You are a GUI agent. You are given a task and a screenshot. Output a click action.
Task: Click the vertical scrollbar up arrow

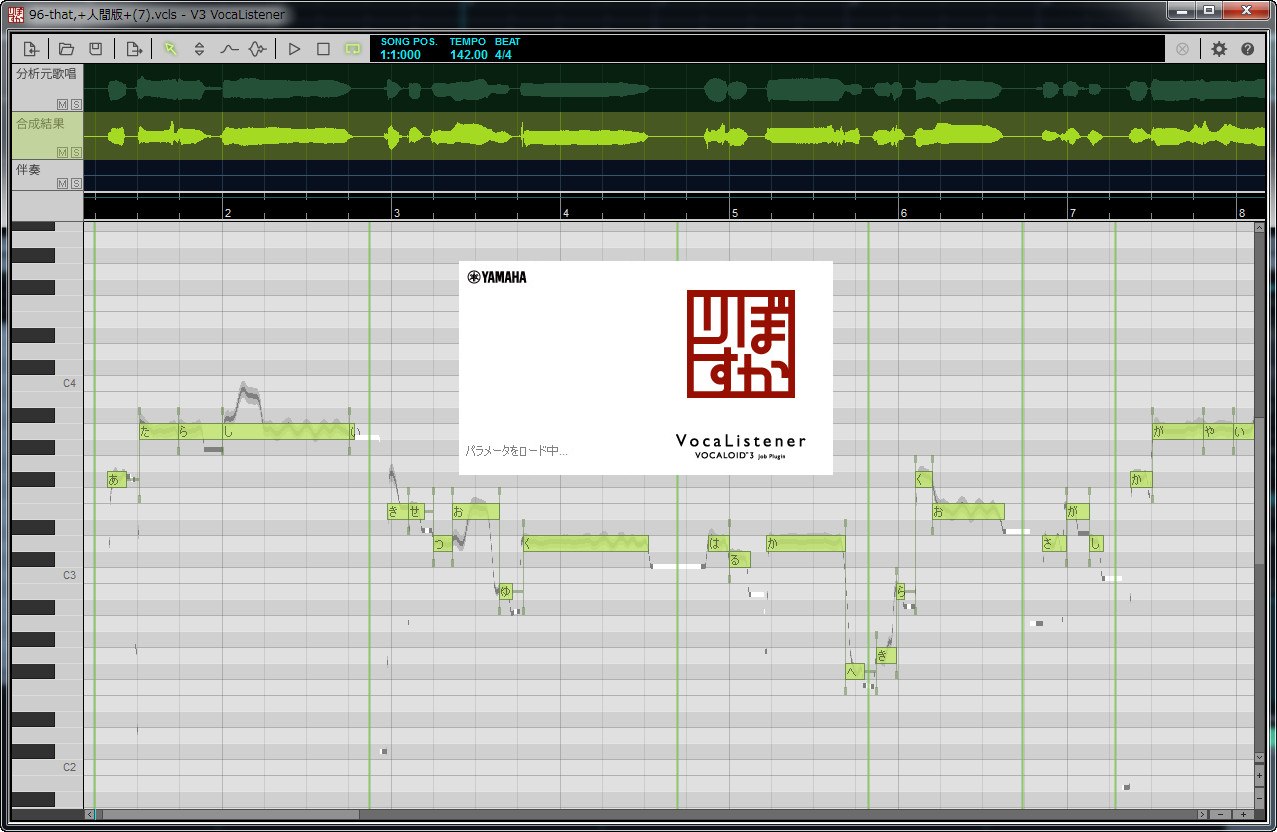pyautogui.click(x=1259, y=228)
